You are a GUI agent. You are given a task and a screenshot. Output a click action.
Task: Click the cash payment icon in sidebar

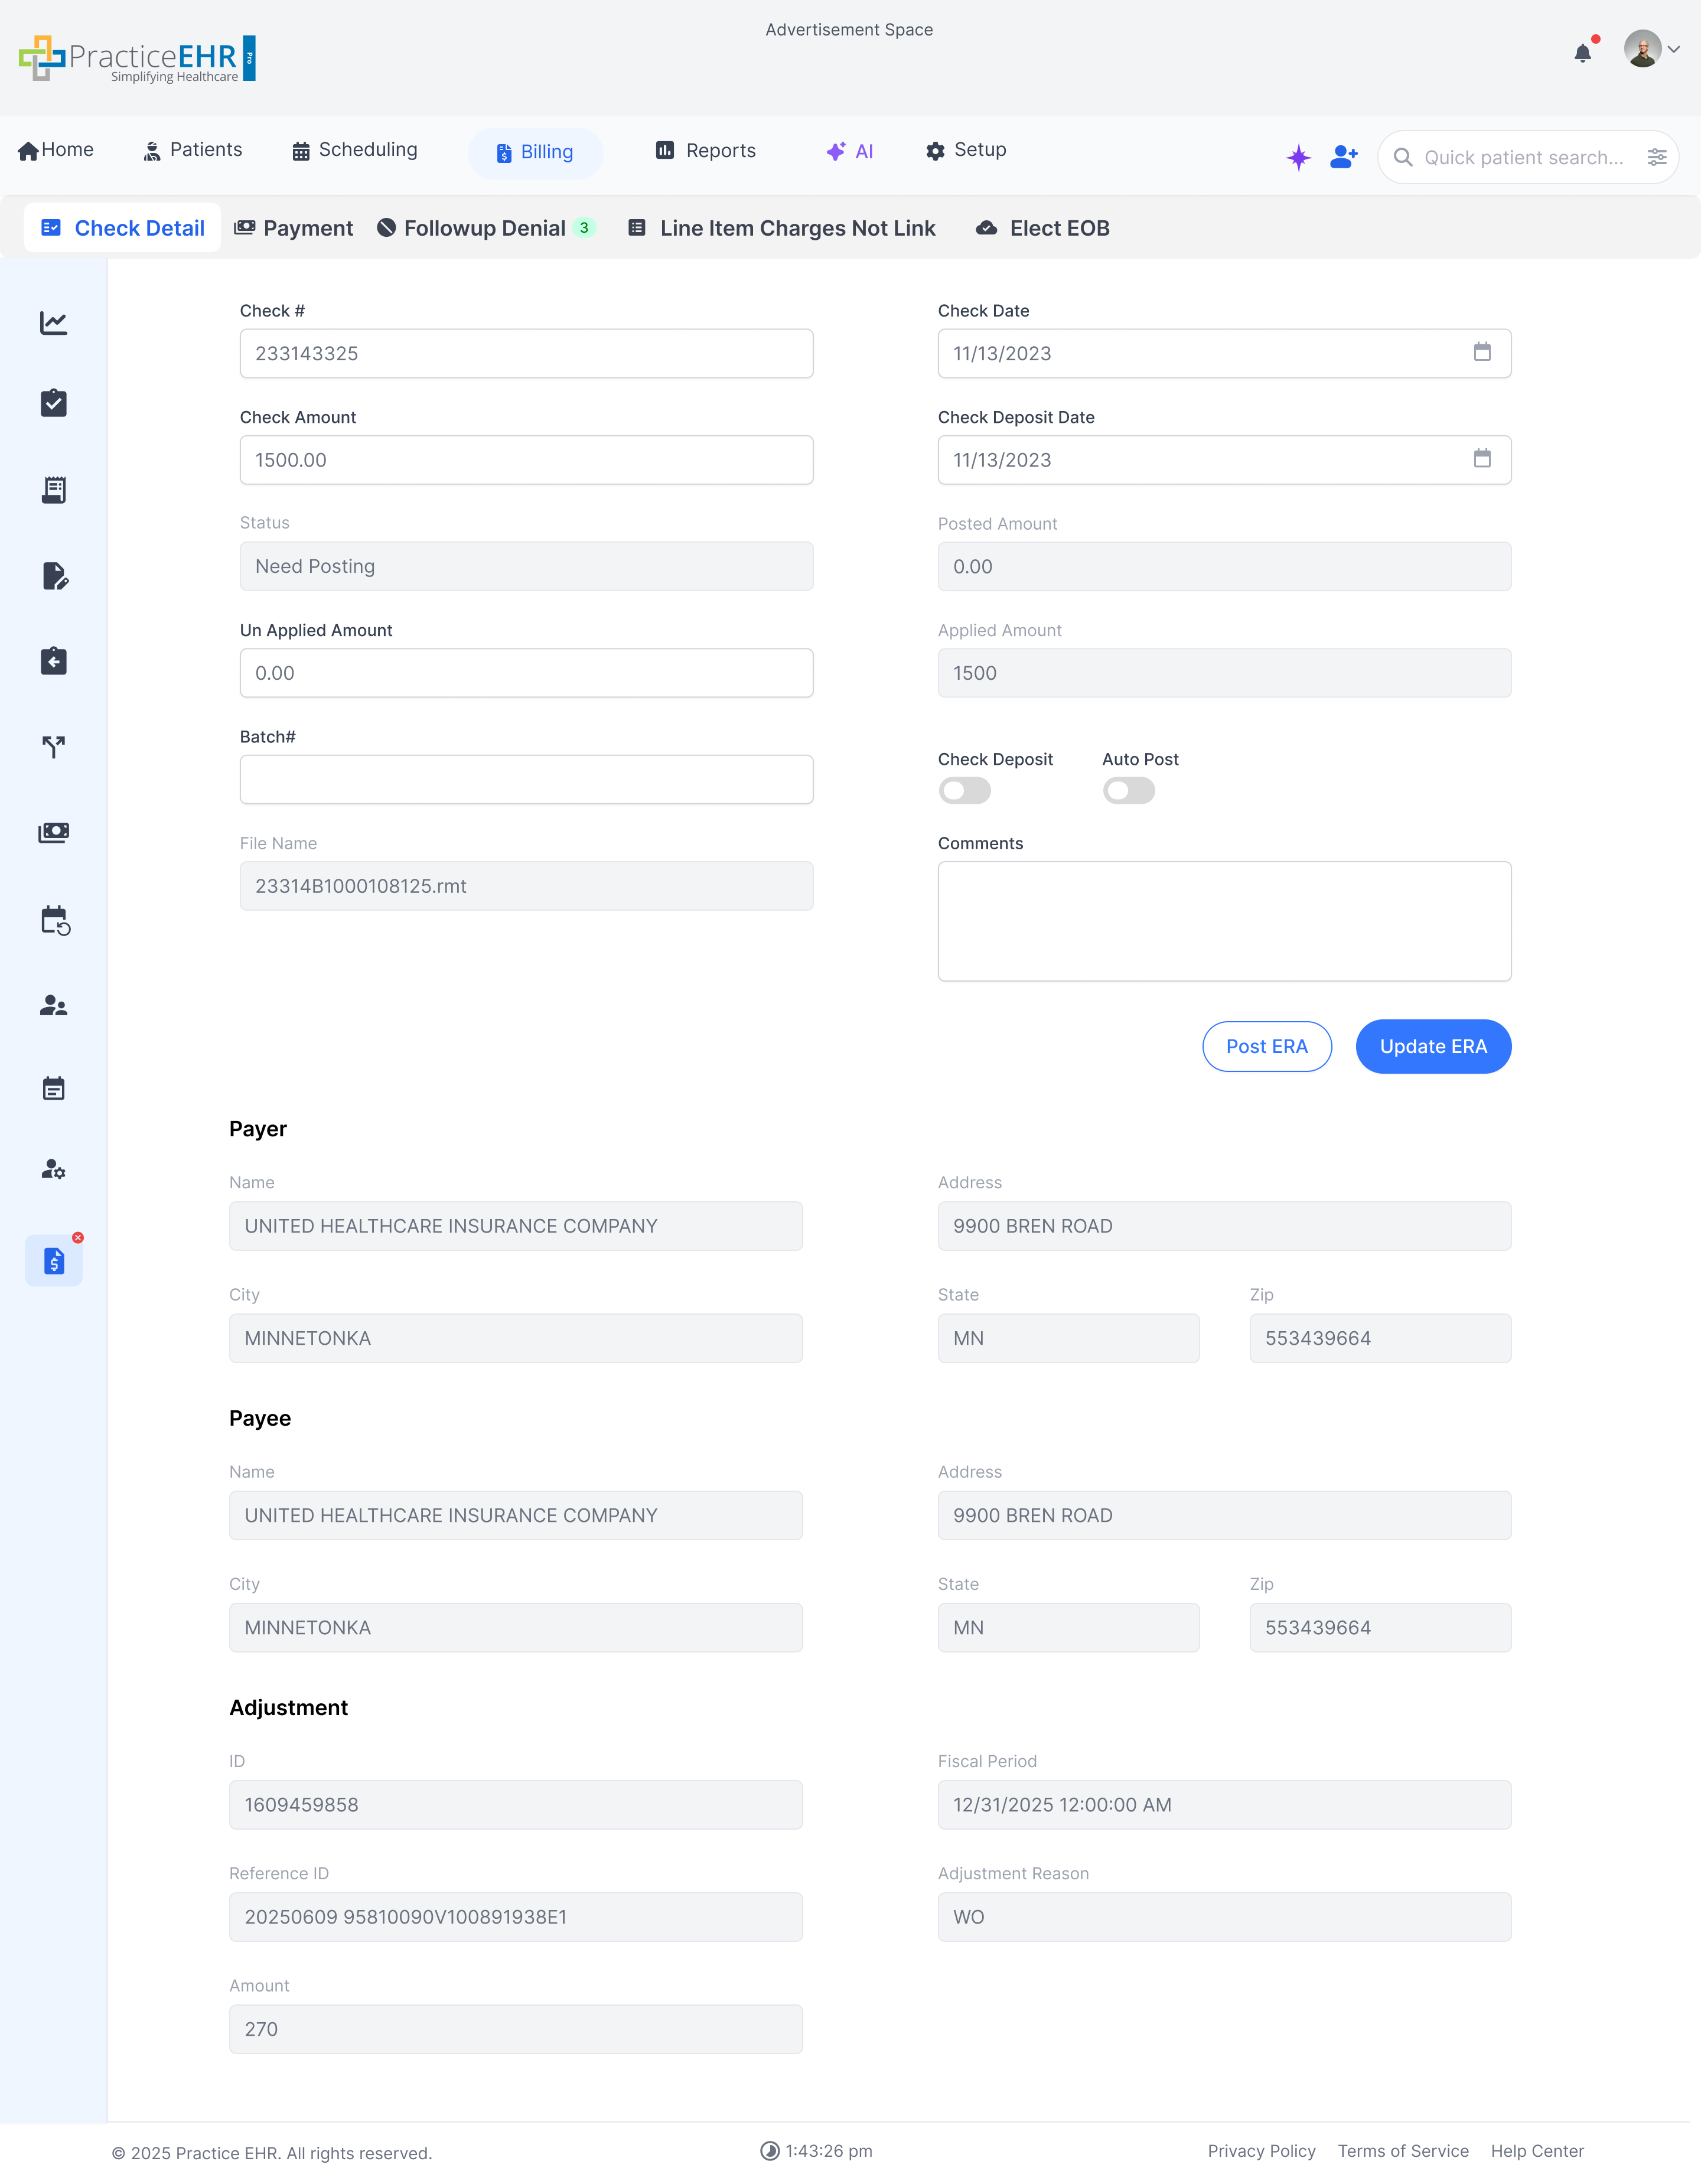click(53, 832)
